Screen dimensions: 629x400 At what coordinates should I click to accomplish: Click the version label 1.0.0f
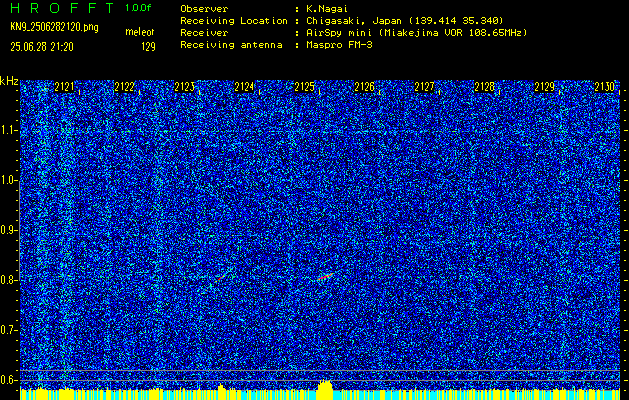coord(138,8)
